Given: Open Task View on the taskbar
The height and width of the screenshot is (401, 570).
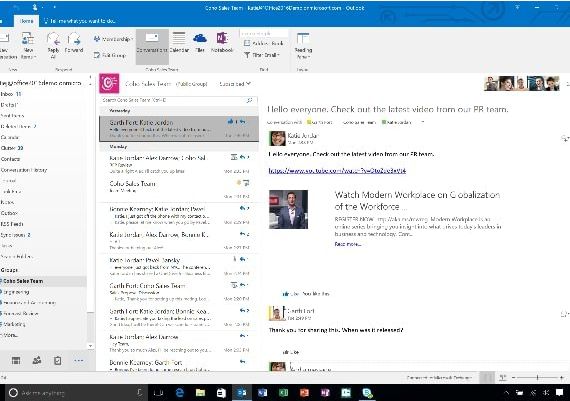Looking at the screenshot, I should tap(158, 393).
